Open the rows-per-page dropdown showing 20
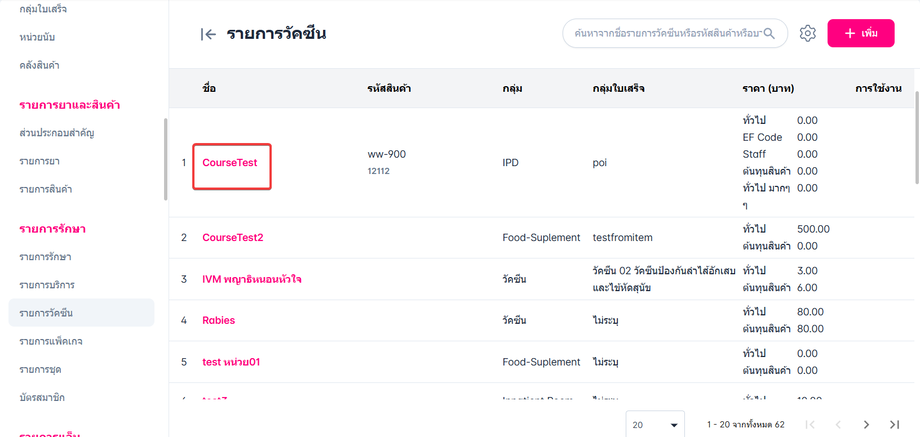Screen dimensions: 920x437 [655, 425]
